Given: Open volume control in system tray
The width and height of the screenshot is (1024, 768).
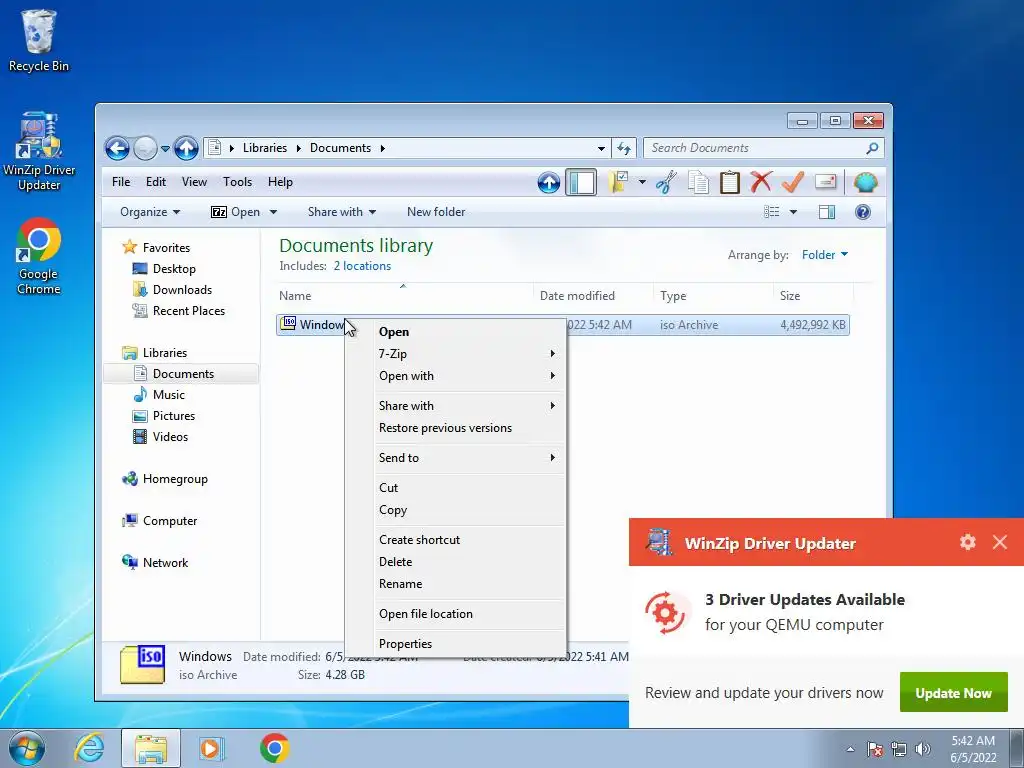Looking at the screenshot, I should coord(923,749).
